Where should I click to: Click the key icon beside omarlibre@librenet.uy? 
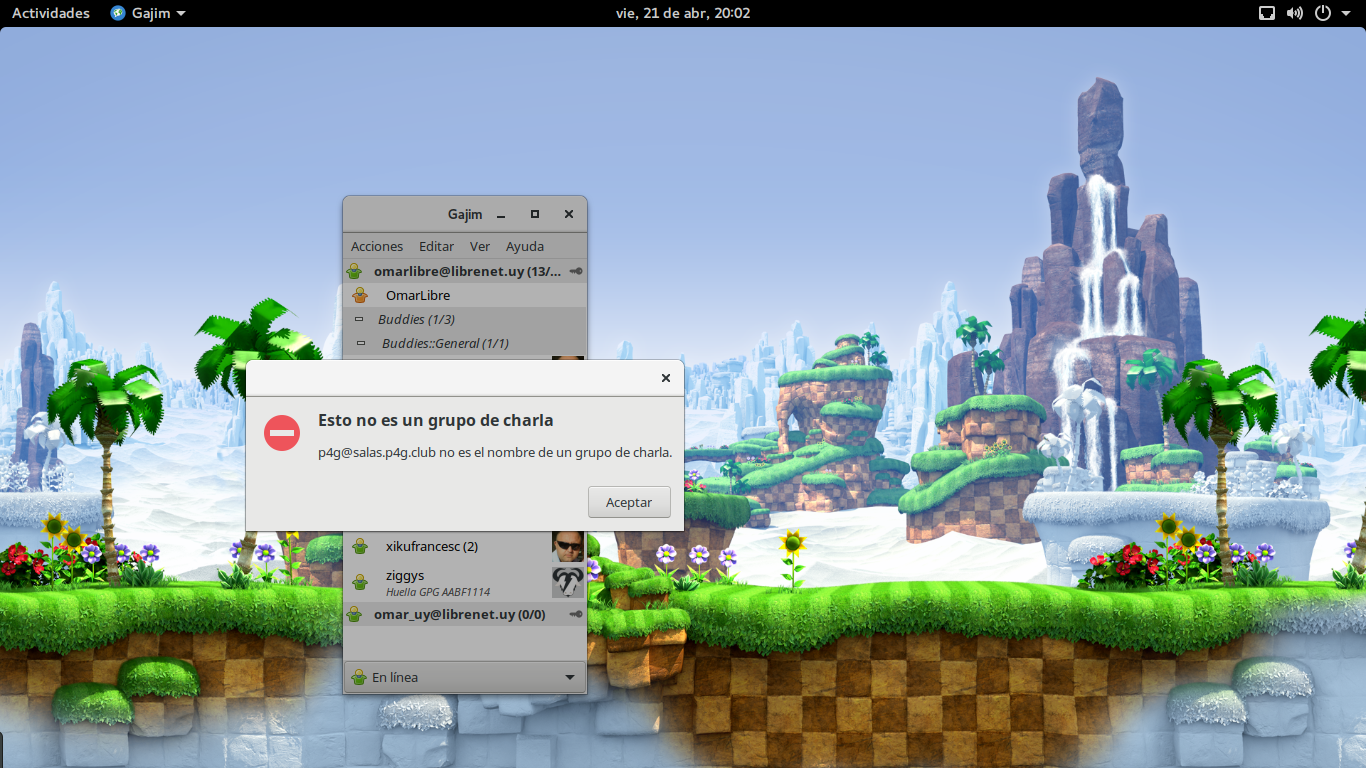576,271
